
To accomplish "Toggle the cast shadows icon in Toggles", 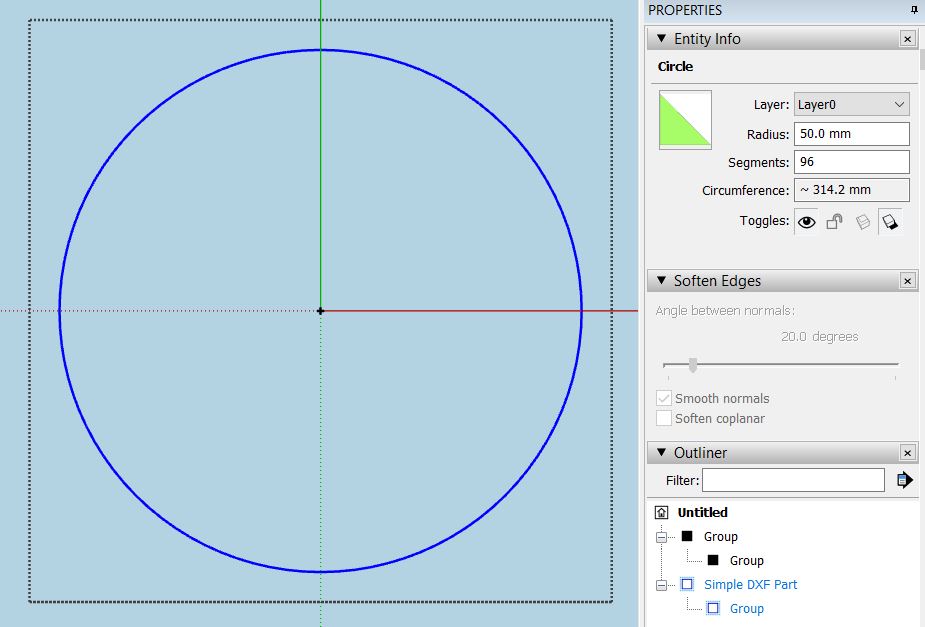I will [x=890, y=222].
